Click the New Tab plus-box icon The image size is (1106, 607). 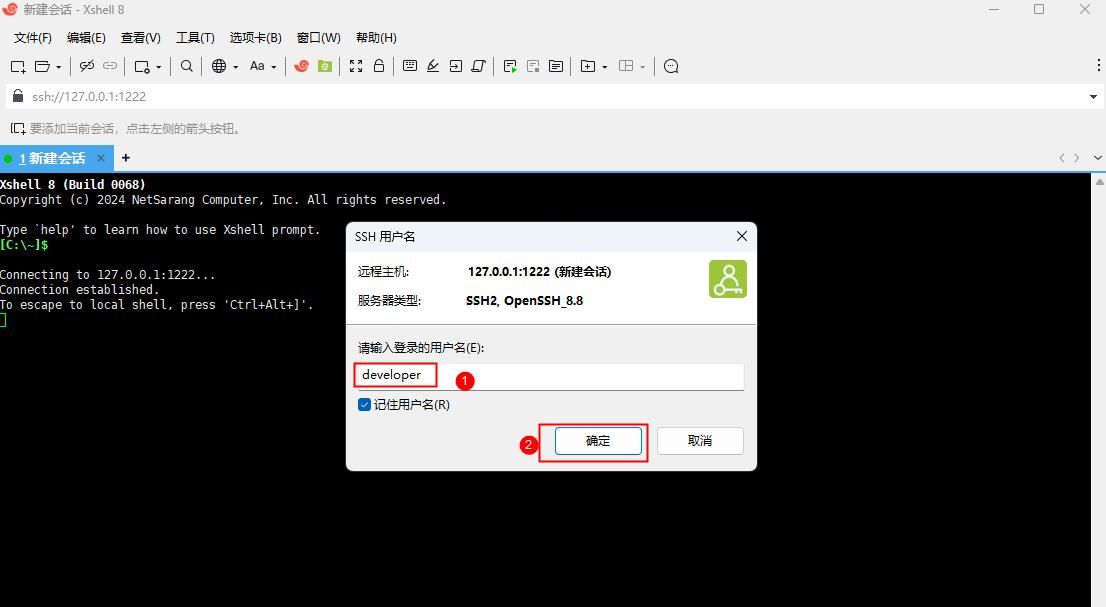click(x=588, y=66)
